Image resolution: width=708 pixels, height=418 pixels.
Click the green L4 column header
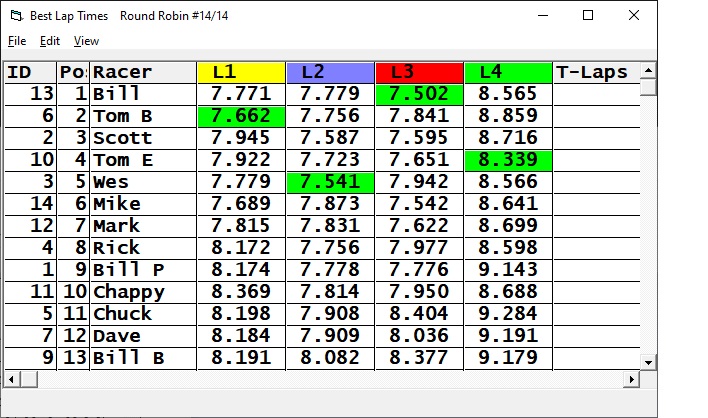tap(508, 72)
